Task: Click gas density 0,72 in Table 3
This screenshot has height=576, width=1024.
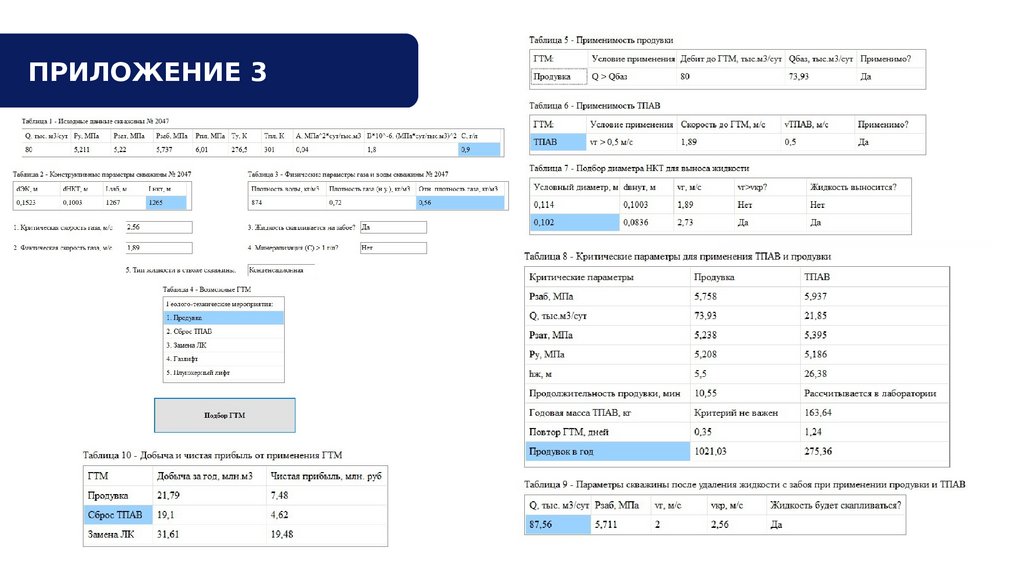Action: [x=335, y=202]
